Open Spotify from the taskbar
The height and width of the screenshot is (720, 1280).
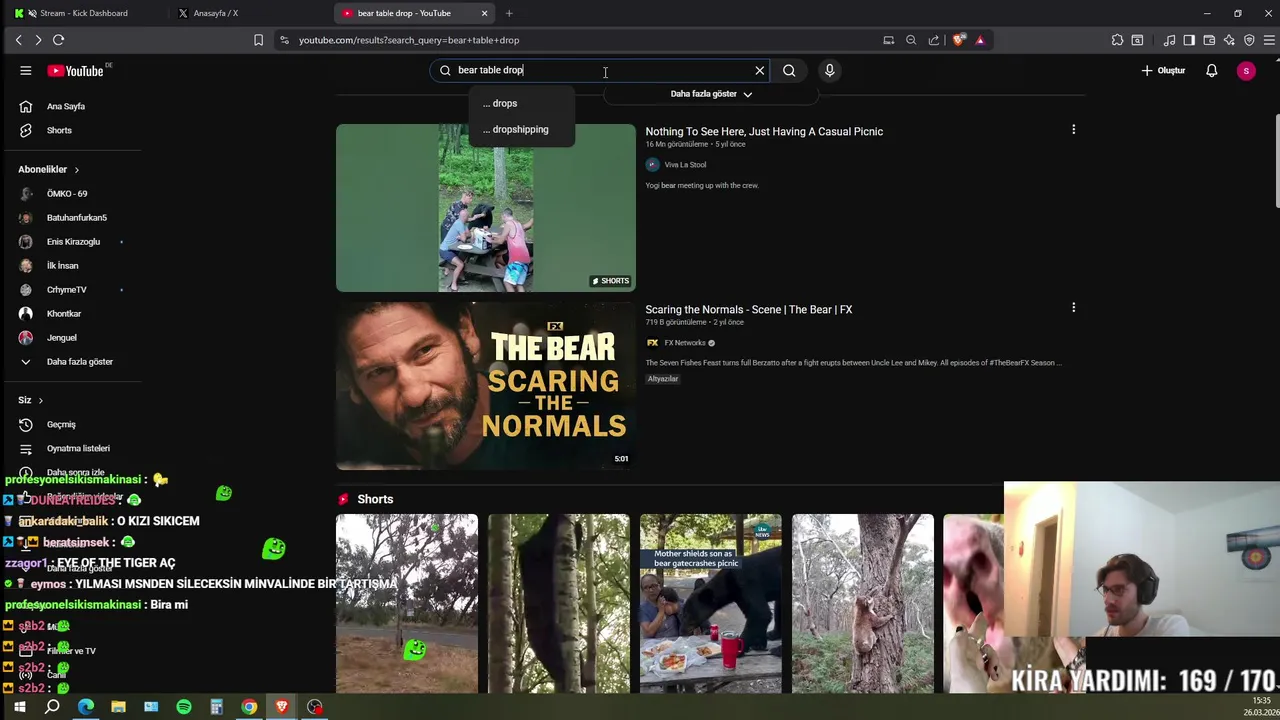184,707
